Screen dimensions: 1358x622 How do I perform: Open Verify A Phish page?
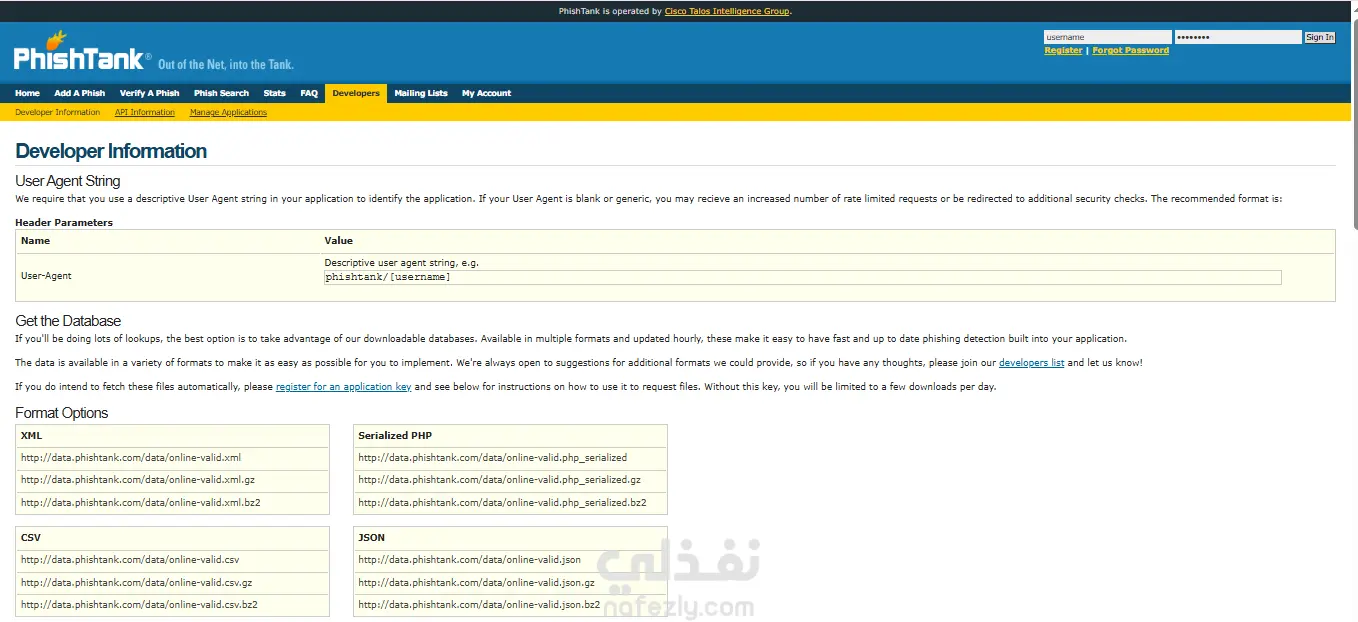point(149,93)
